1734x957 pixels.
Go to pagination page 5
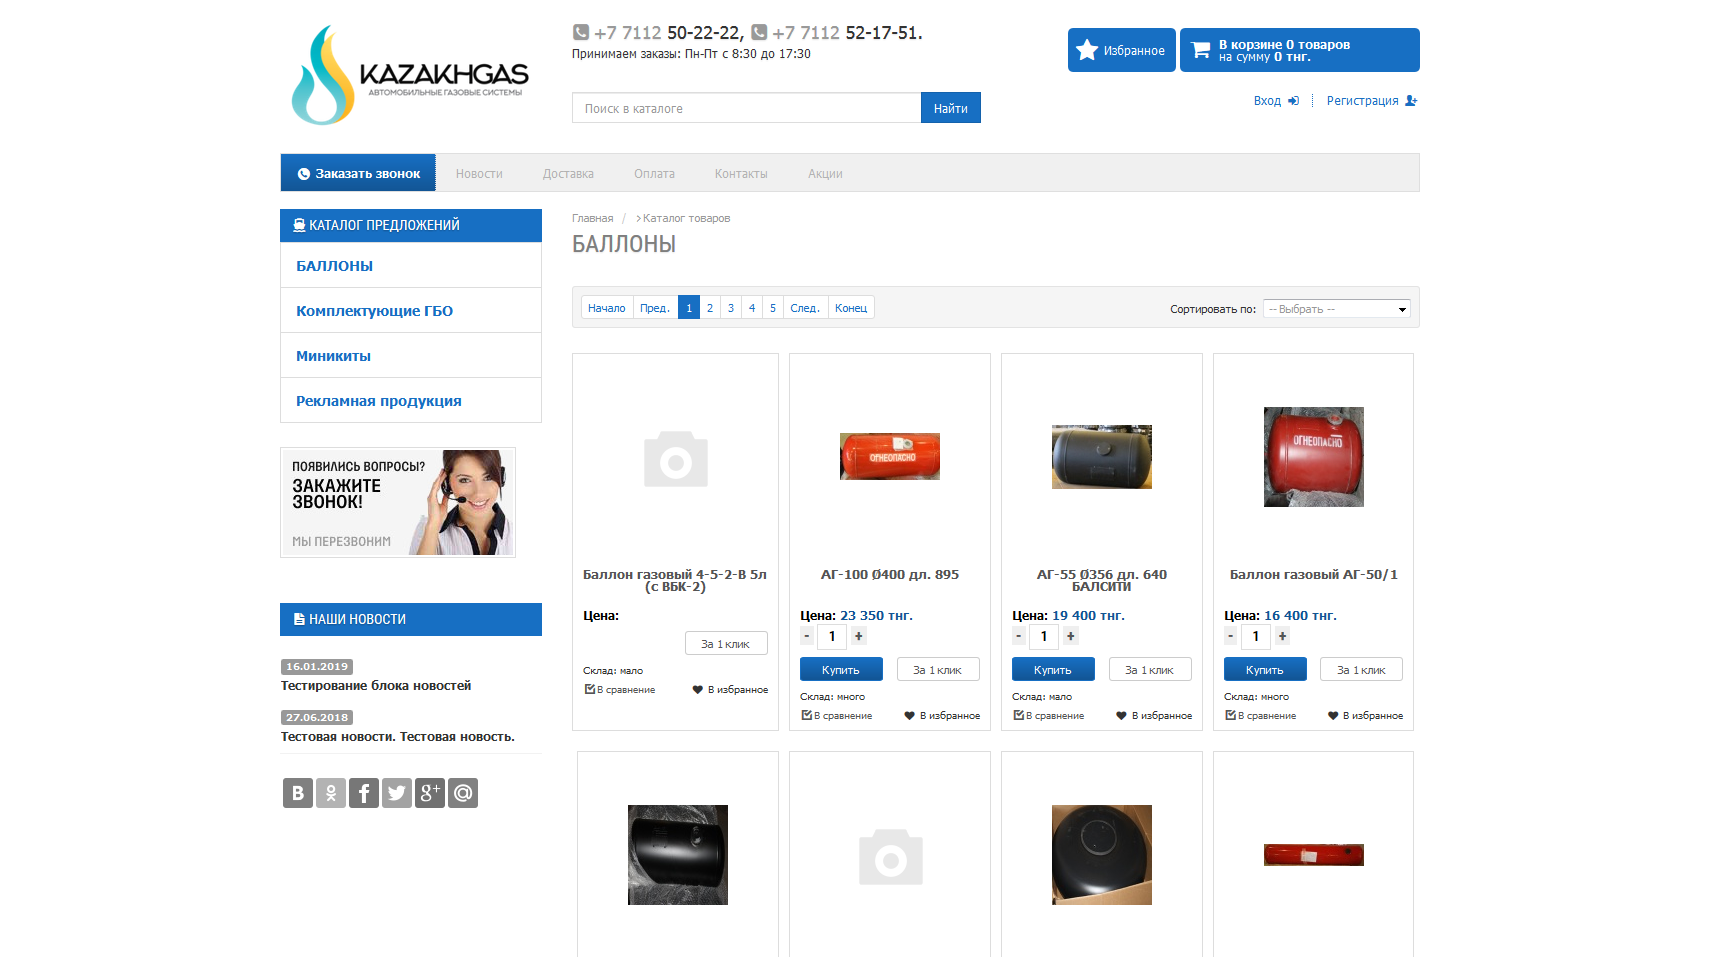point(773,308)
